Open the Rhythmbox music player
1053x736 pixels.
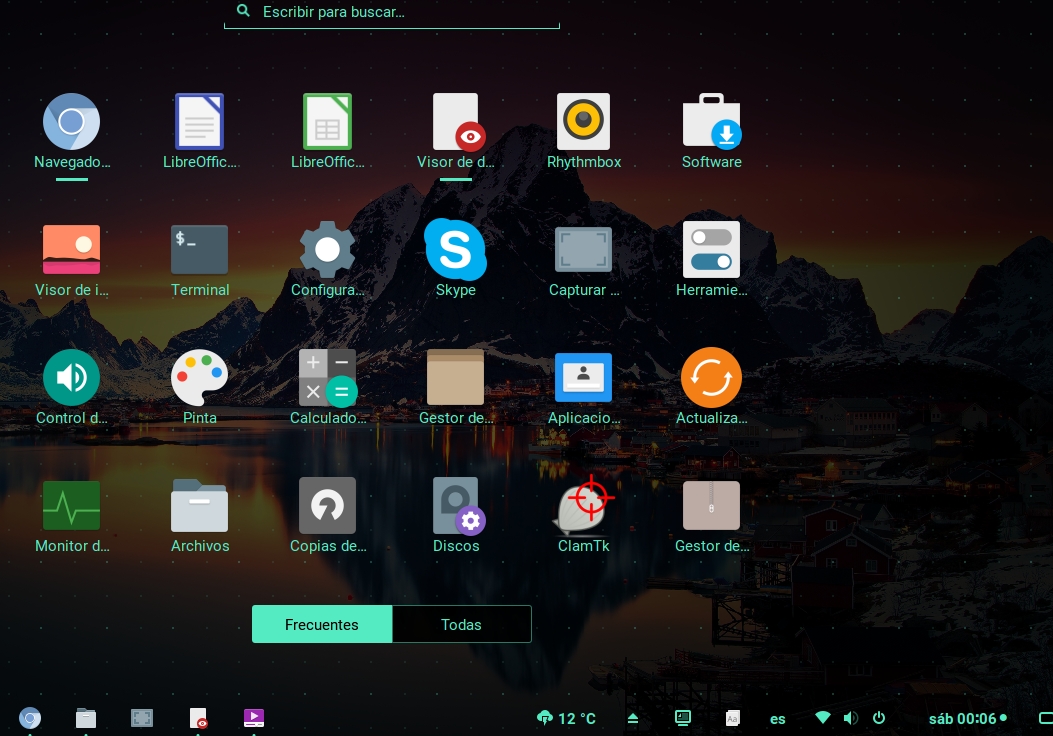click(x=583, y=122)
